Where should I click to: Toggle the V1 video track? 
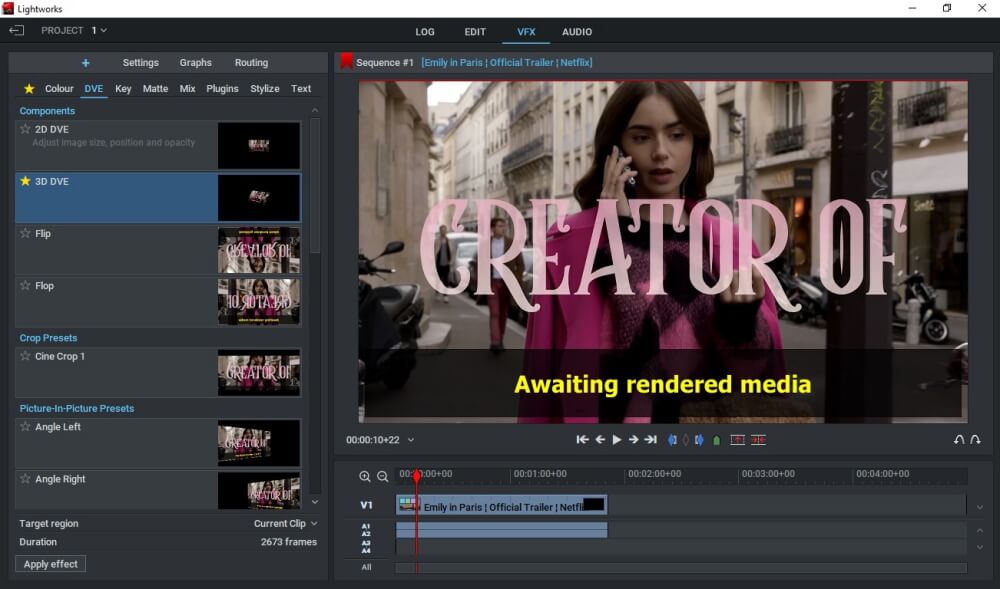366,505
